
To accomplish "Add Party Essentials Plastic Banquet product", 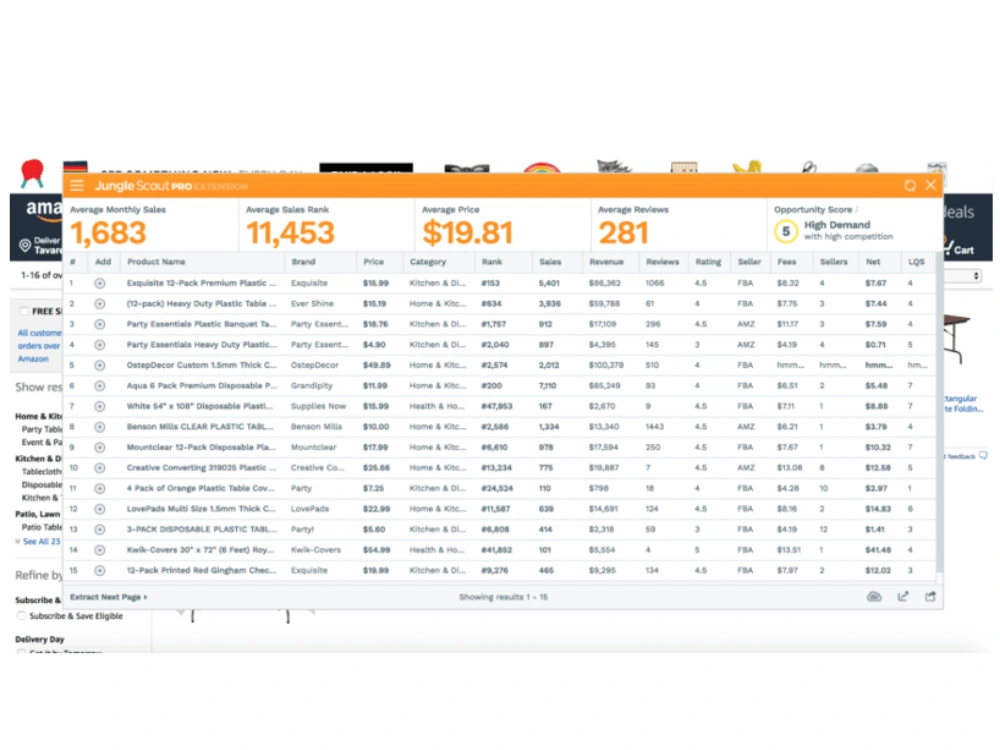I will (x=99, y=324).
